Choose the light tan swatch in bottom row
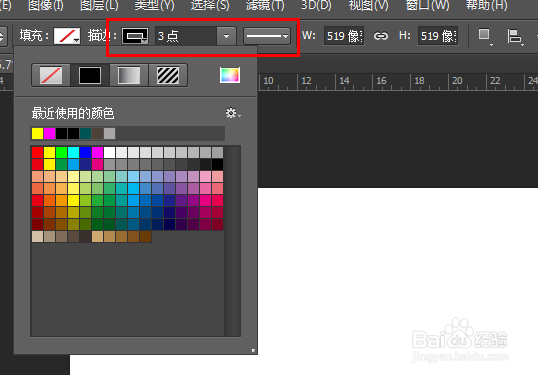Viewport: 538px width, 375px height. point(37,236)
